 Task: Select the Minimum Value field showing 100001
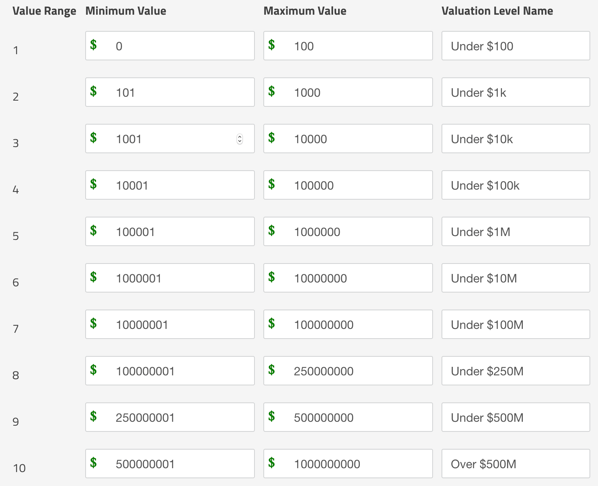pyautogui.click(x=170, y=232)
